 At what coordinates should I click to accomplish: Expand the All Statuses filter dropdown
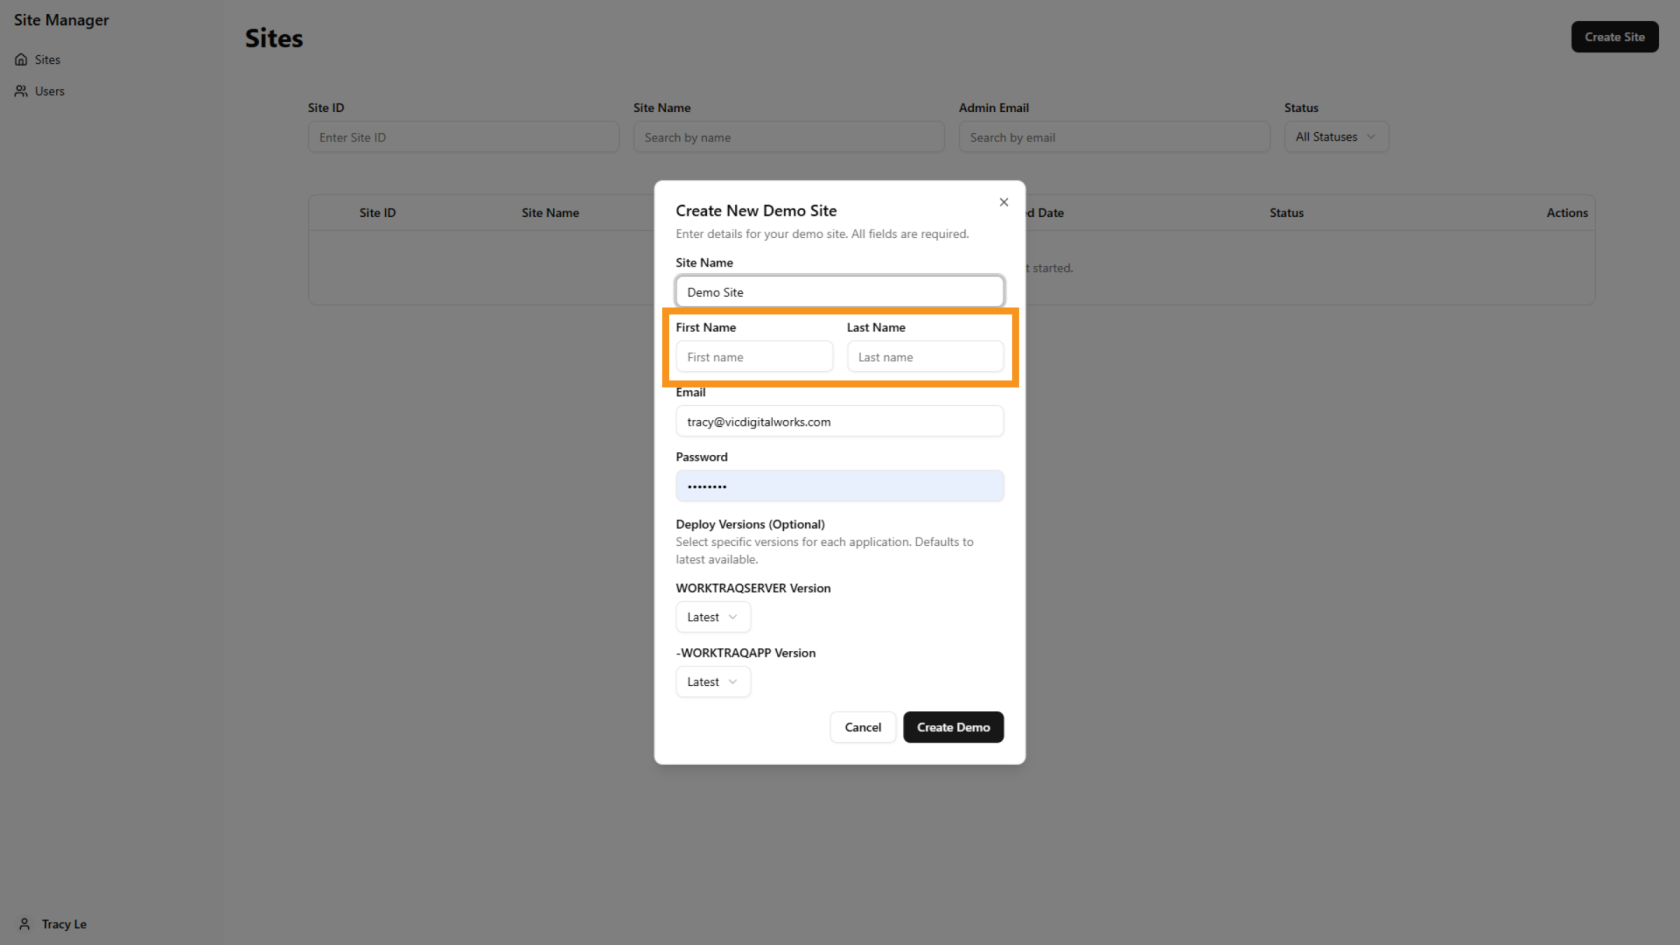point(1335,137)
